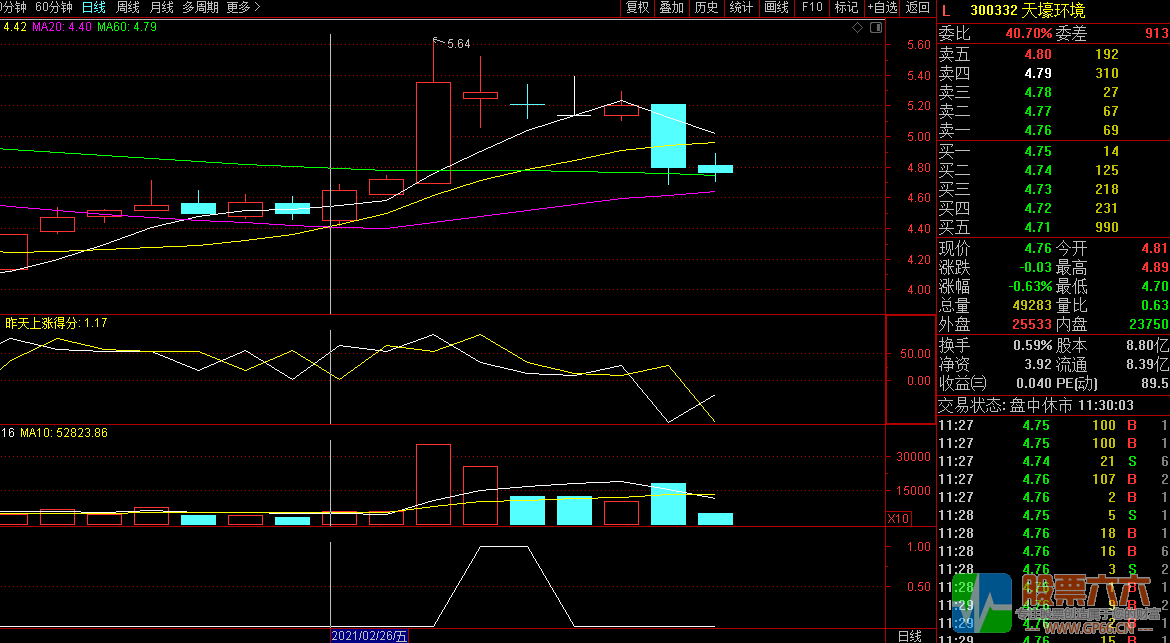Open the 画线 drawing tools
The height and width of the screenshot is (643, 1170).
click(776, 8)
